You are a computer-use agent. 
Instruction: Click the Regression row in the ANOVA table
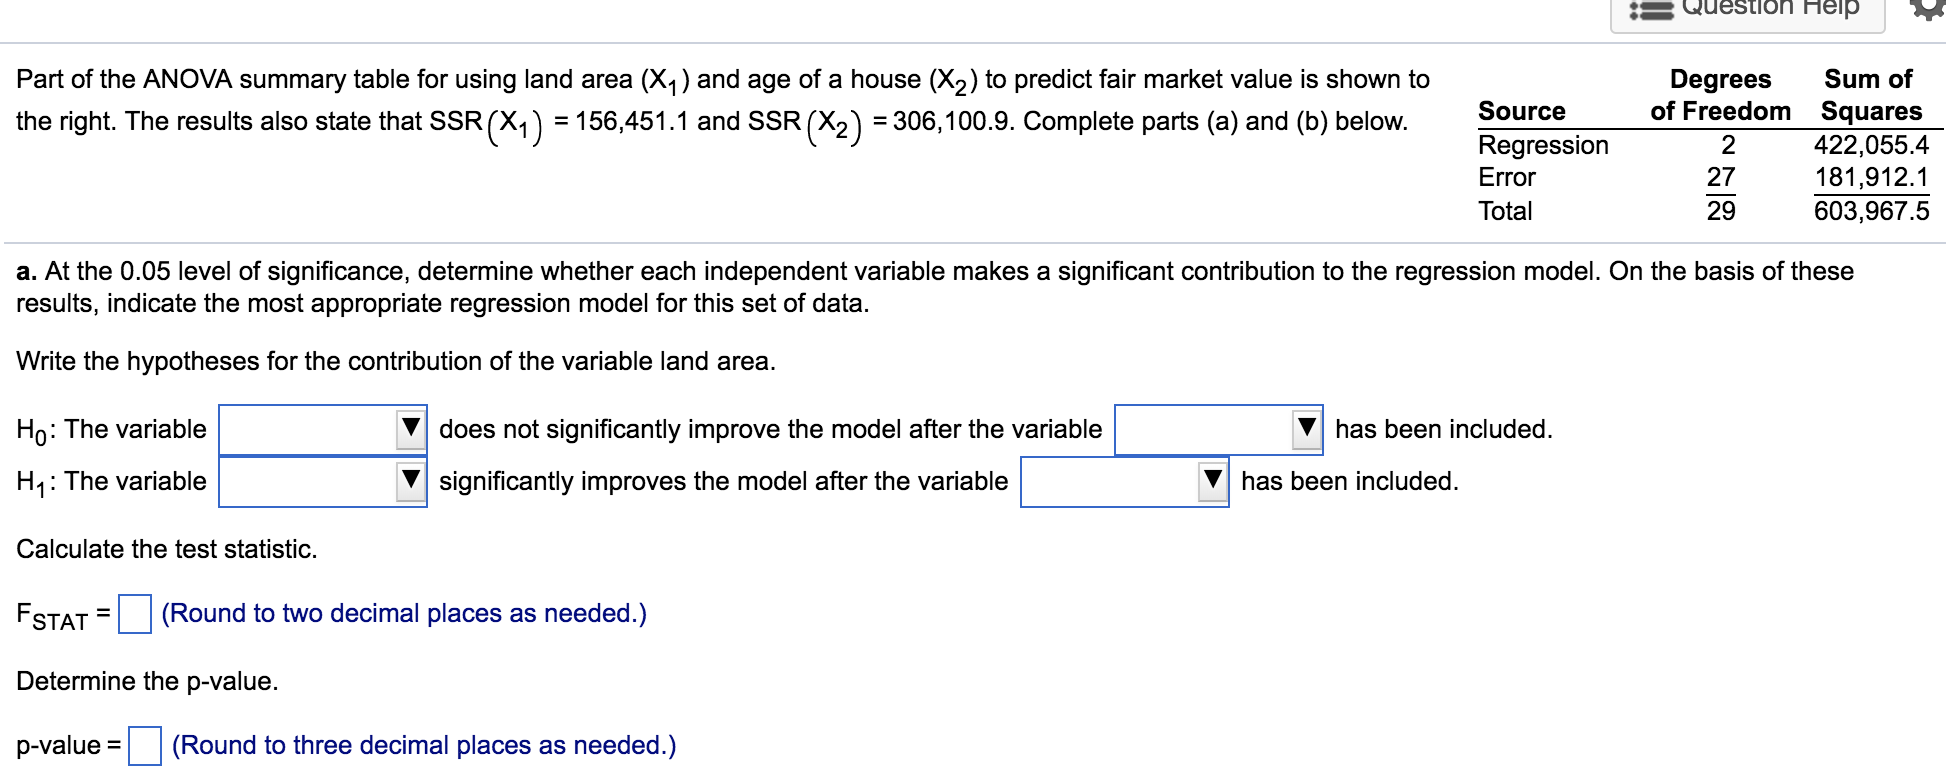point(1544,145)
